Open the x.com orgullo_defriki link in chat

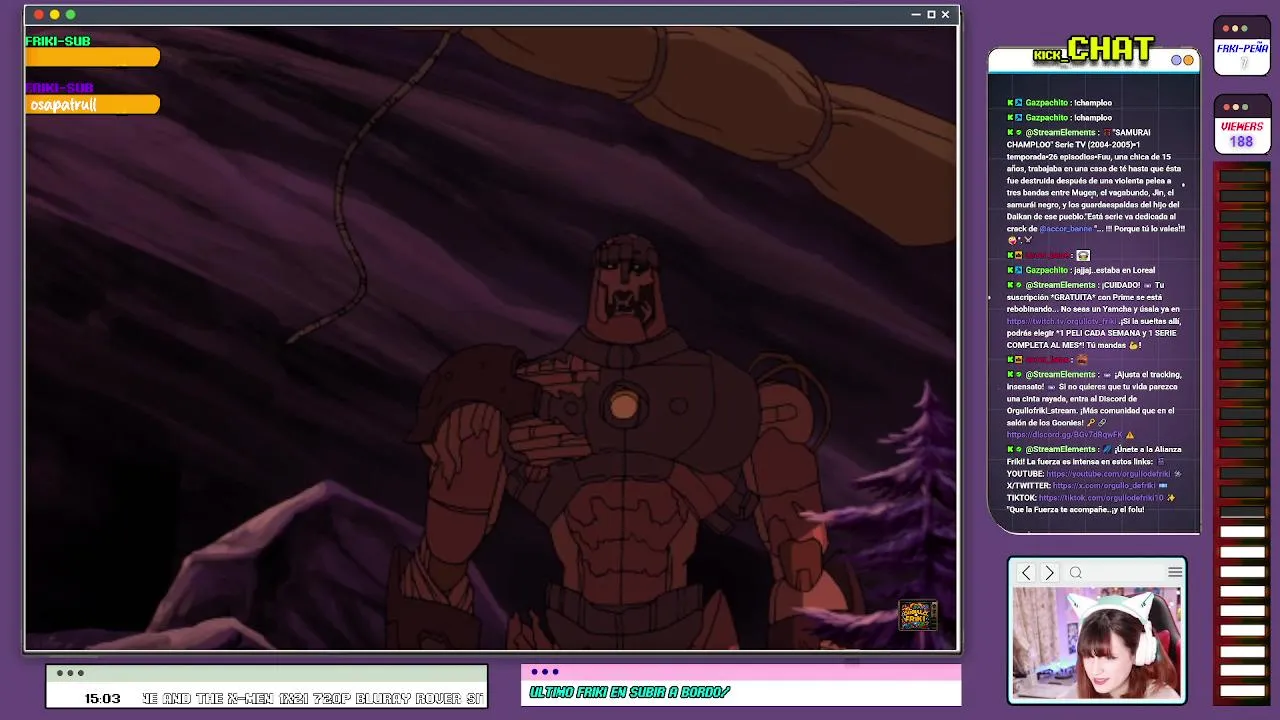pos(1104,485)
